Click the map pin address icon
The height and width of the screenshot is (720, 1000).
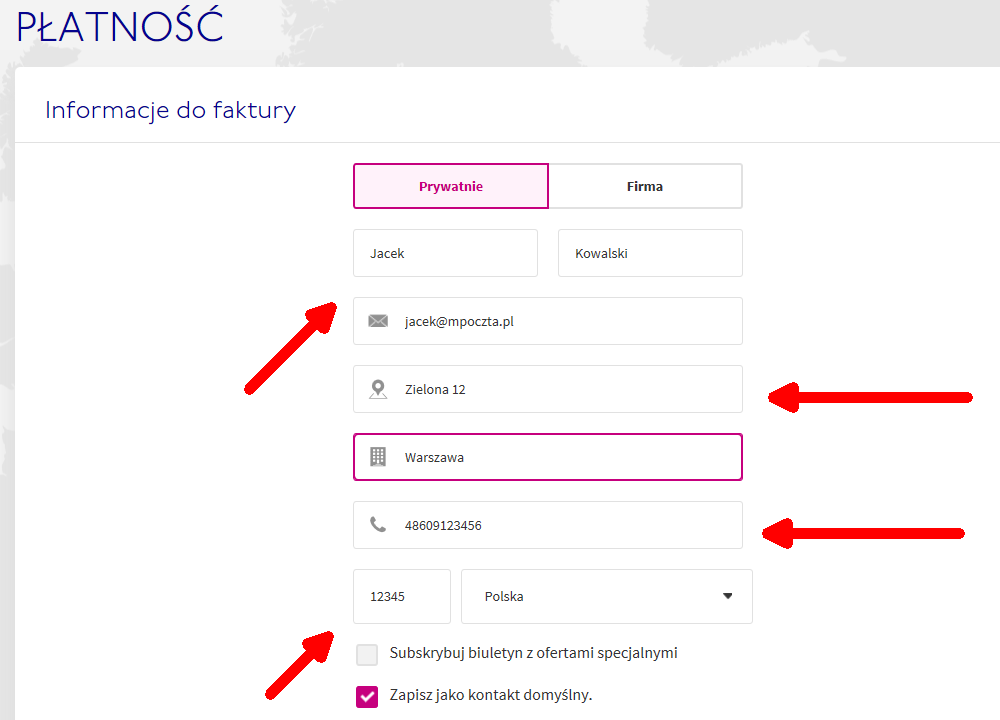378,389
